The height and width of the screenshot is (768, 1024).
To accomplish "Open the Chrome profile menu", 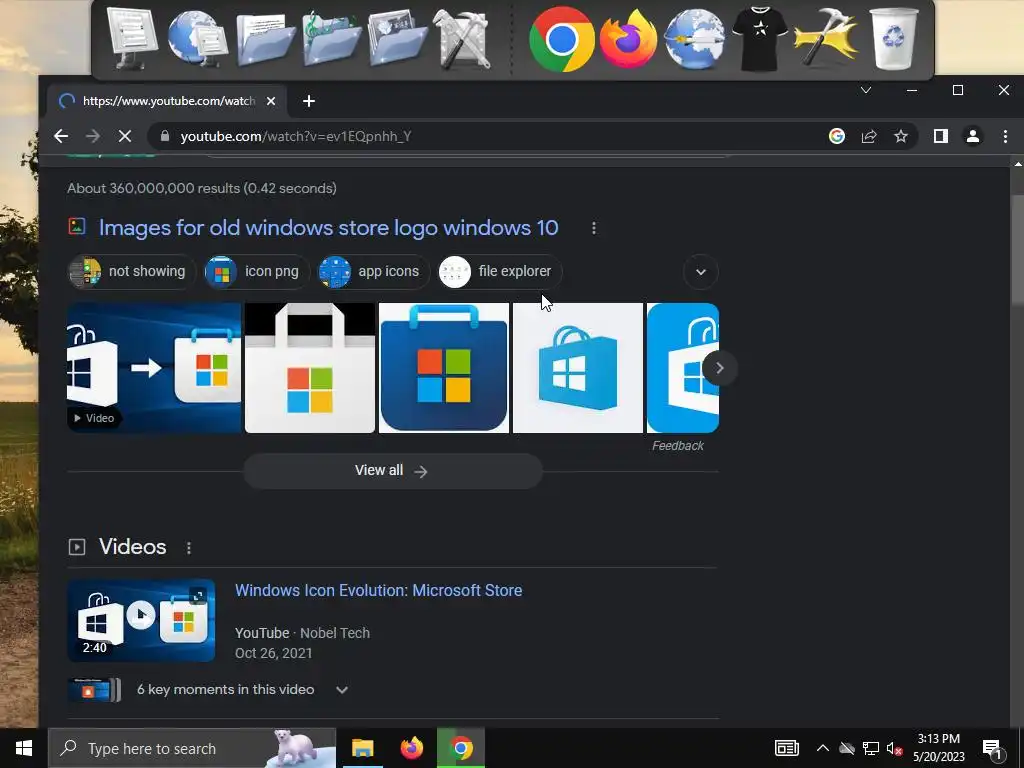I will click(972, 136).
